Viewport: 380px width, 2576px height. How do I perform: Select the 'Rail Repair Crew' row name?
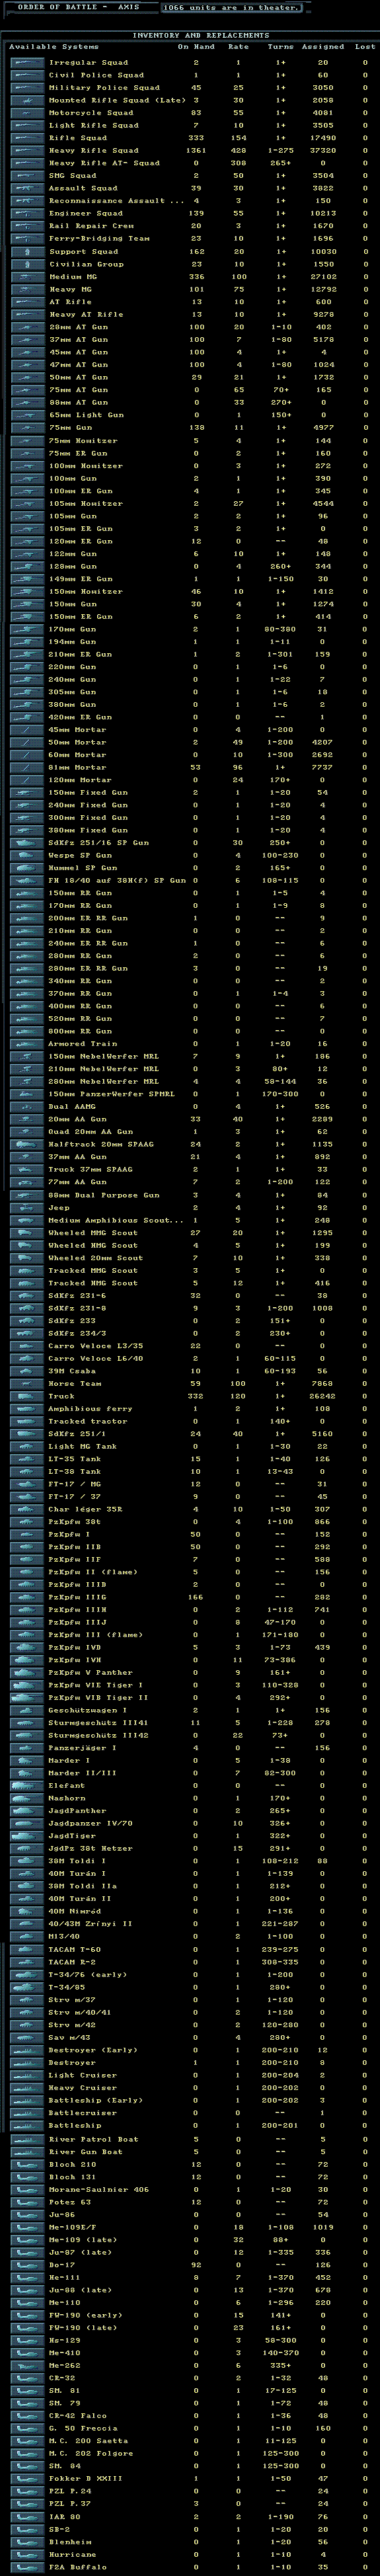pos(91,226)
